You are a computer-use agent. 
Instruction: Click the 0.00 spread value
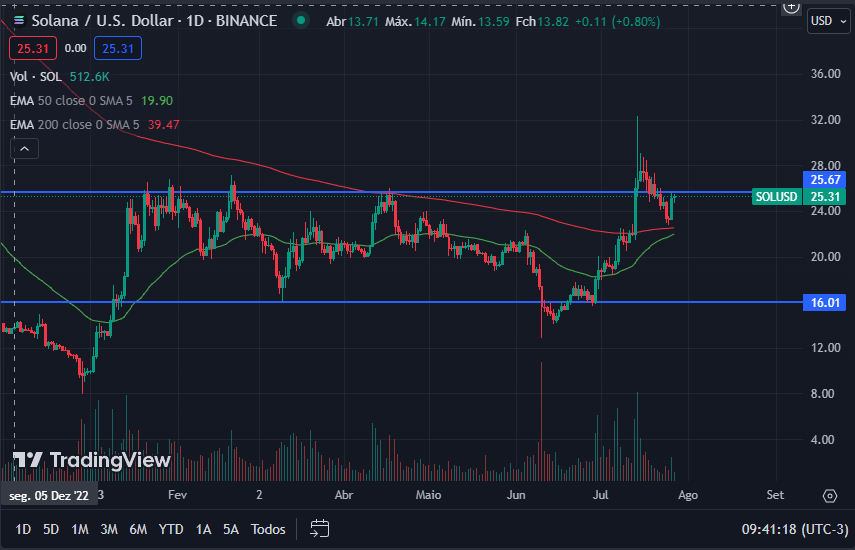coord(75,48)
